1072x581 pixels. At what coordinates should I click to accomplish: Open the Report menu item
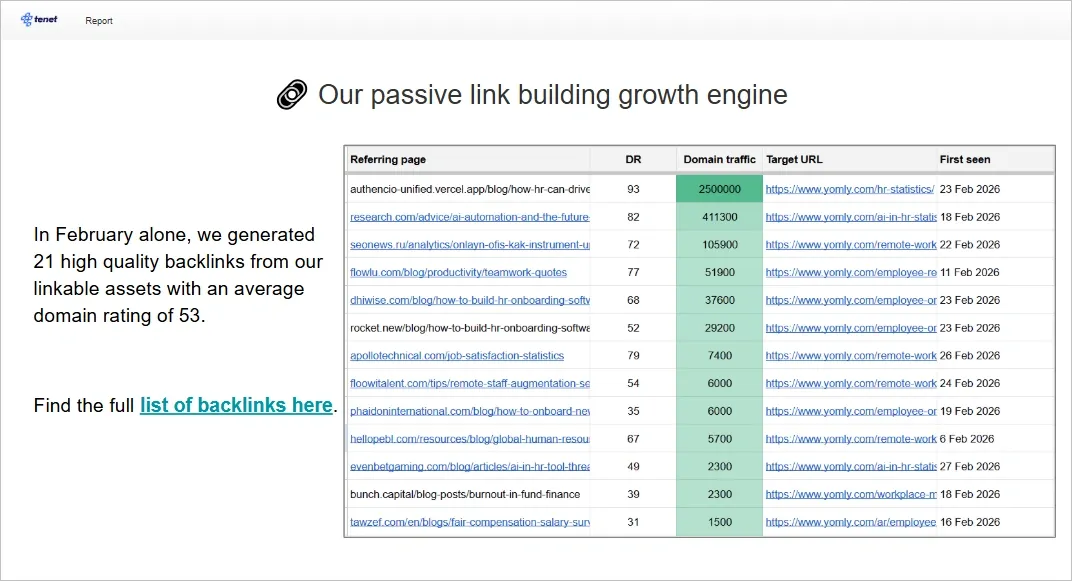(x=99, y=21)
